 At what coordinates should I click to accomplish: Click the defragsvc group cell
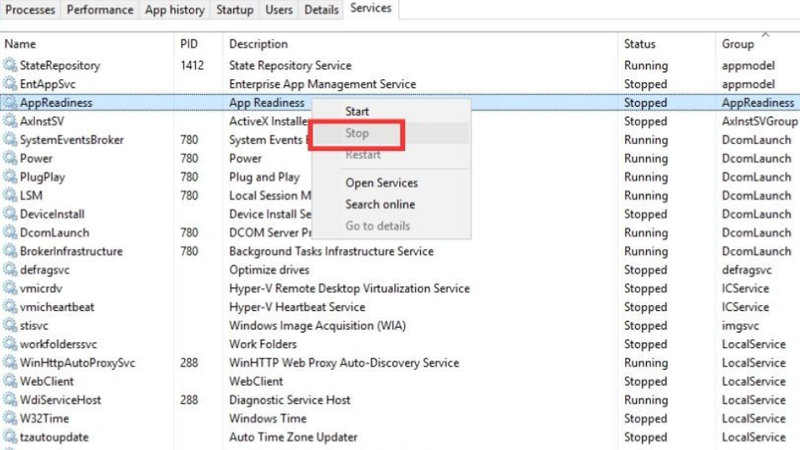[x=746, y=270]
